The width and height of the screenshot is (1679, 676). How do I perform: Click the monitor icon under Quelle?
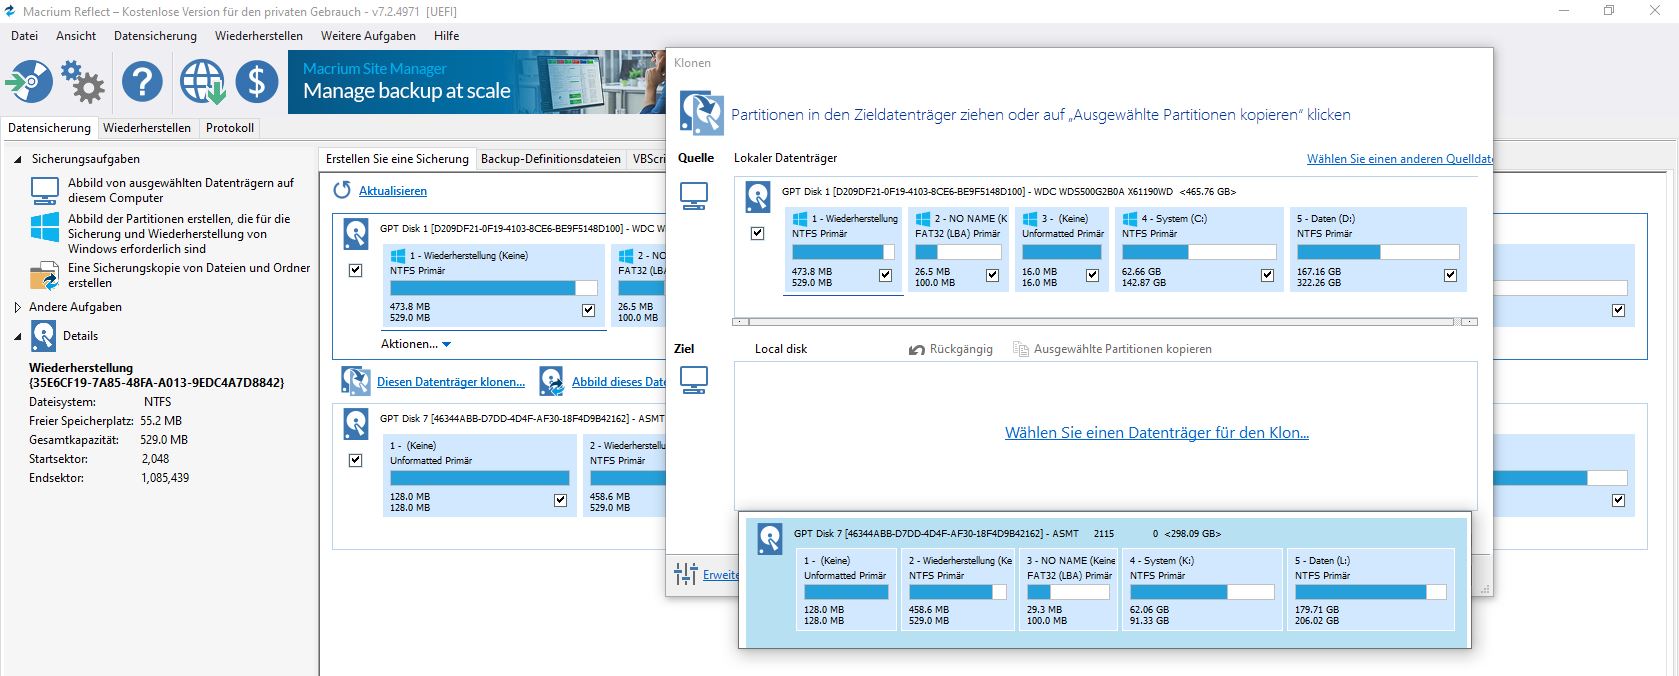pos(694,196)
